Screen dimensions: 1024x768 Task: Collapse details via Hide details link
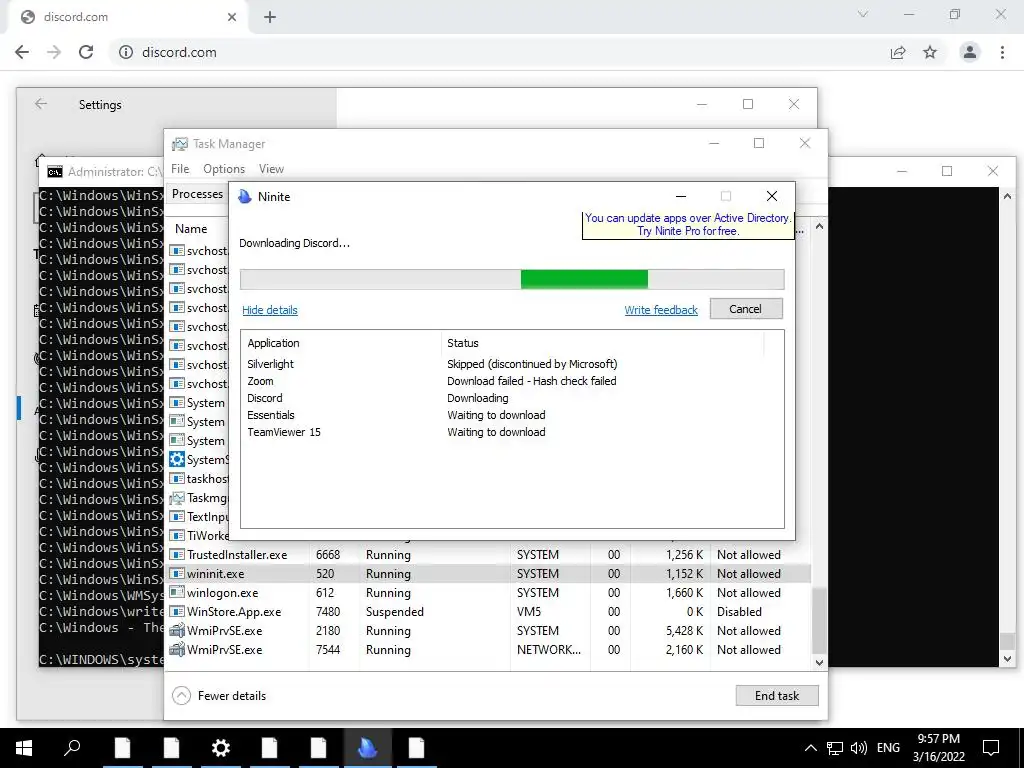pos(270,310)
